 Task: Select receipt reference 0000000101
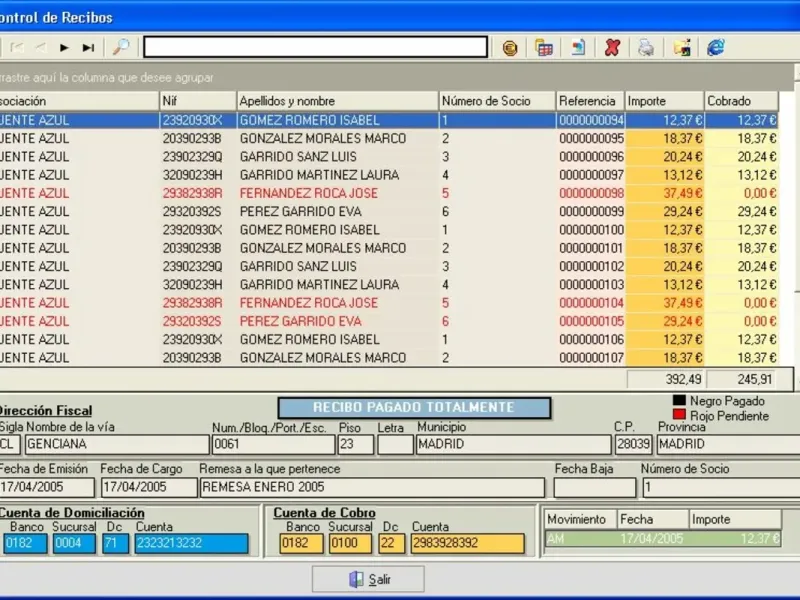[389, 248]
